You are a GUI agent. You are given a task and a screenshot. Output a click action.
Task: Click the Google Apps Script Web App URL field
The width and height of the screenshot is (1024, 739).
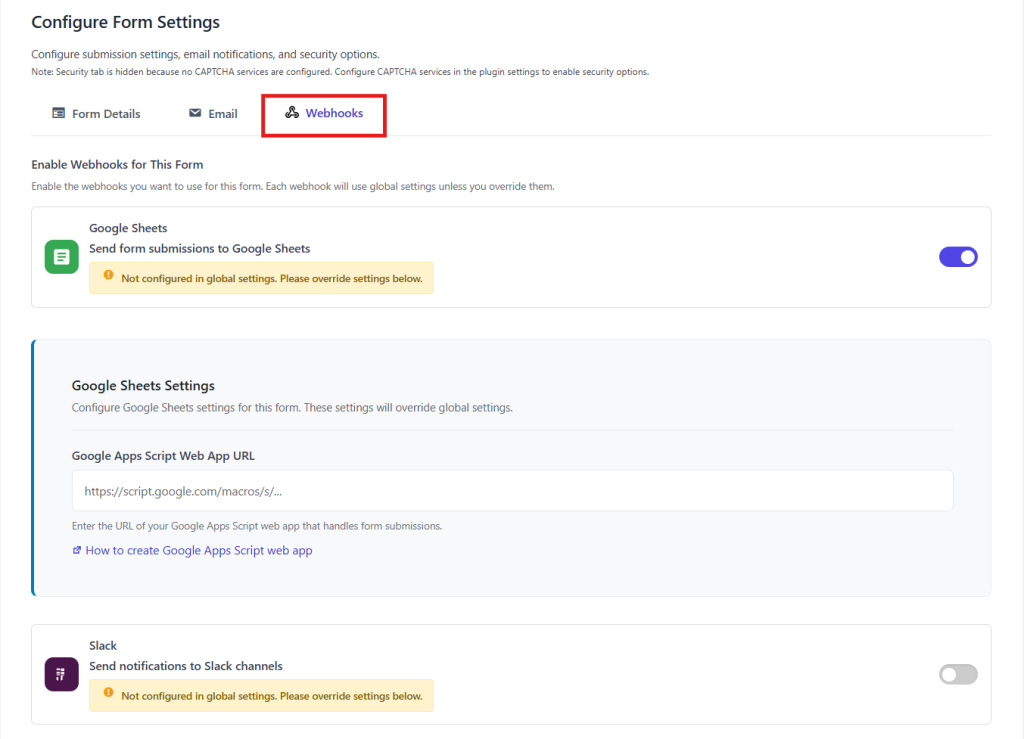click(512, 490)
